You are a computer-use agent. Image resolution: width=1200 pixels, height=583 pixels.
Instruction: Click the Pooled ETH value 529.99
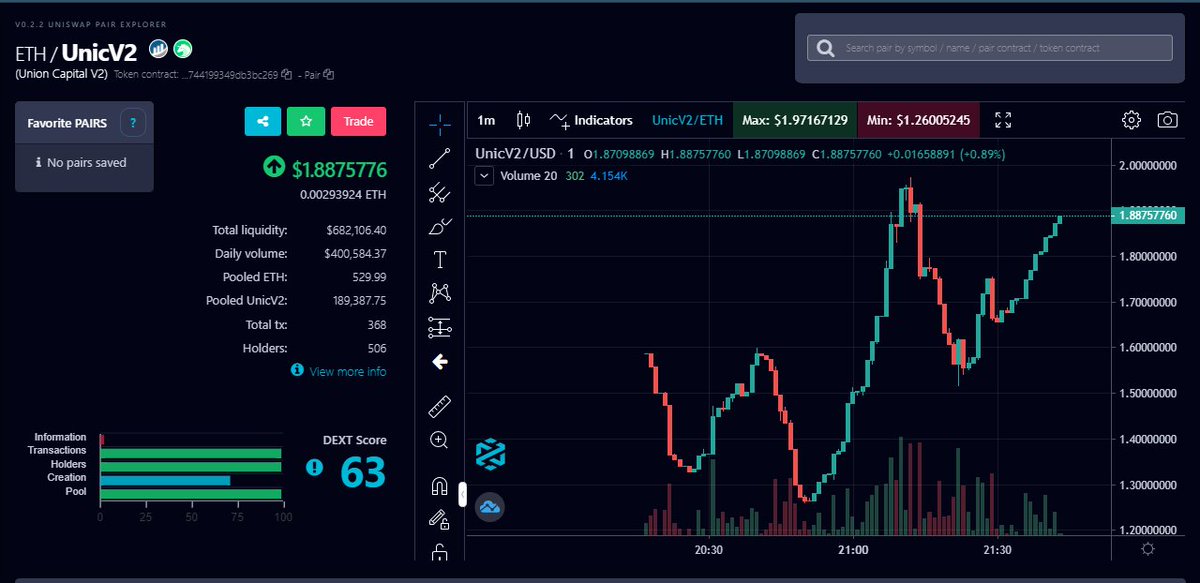(x=370, y=277)
